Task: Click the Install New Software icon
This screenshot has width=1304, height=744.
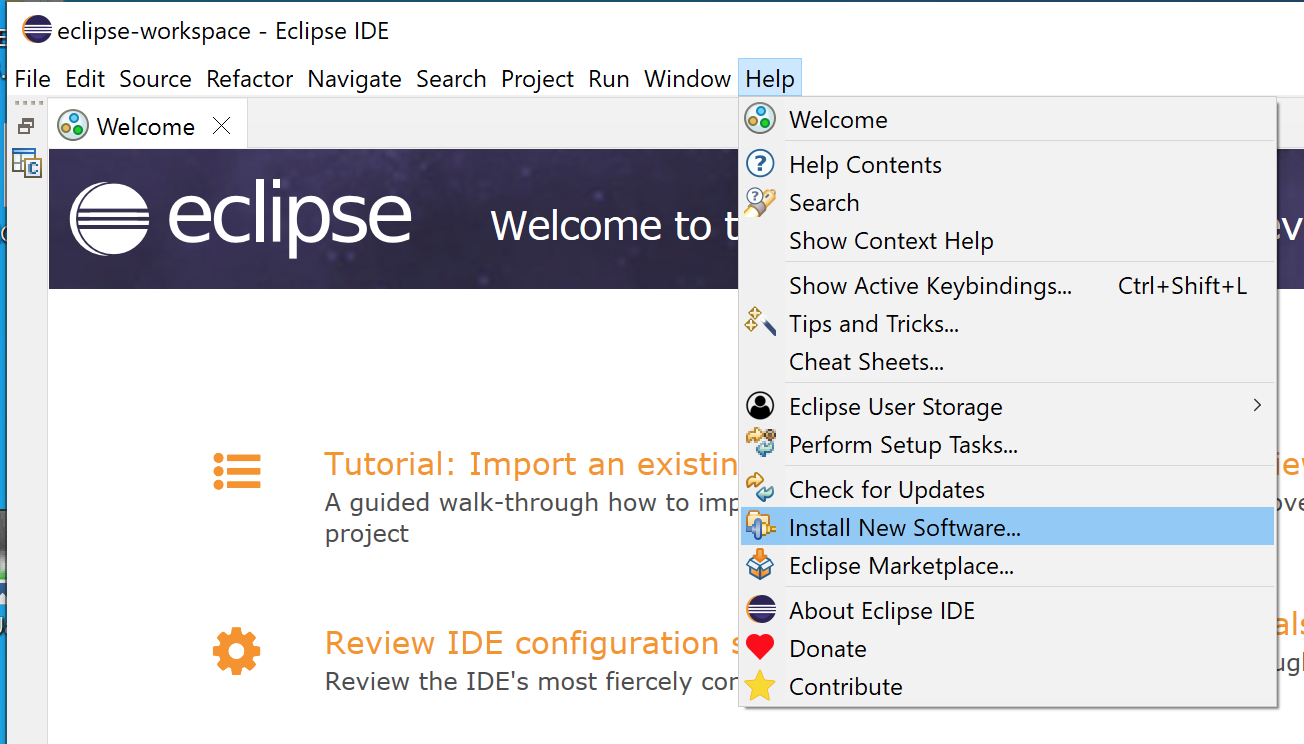Action: [x=760, y=527]
